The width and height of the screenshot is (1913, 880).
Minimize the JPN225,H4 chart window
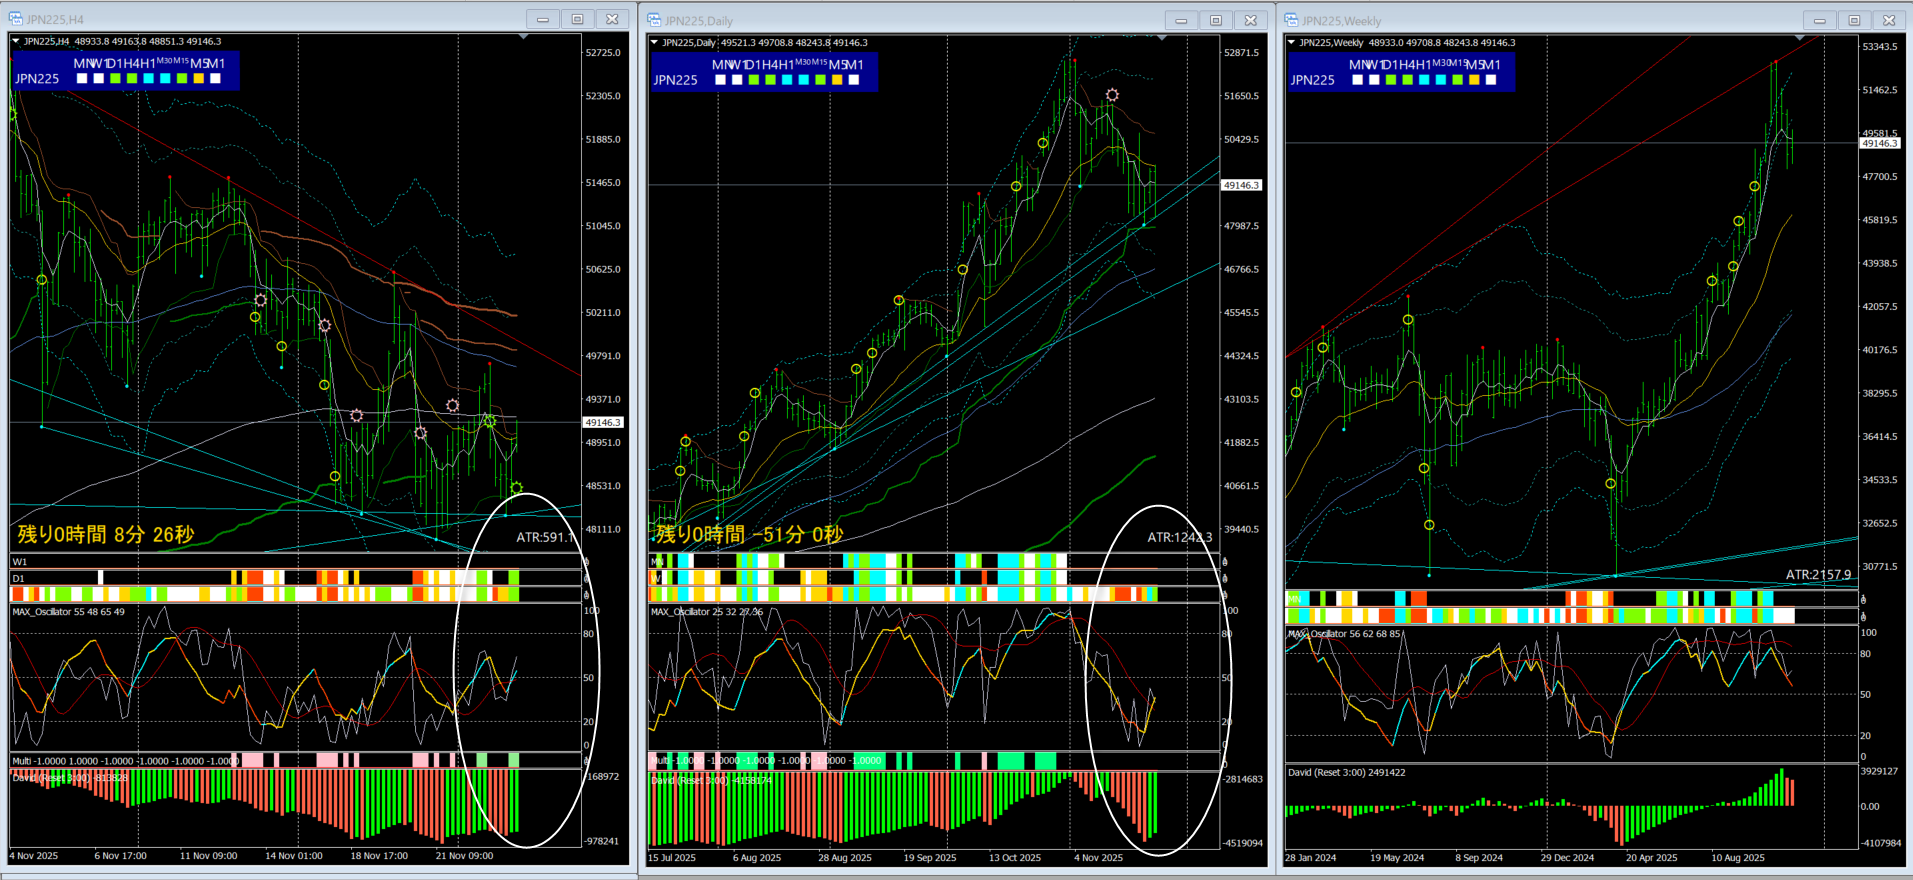tap(542, 19)
